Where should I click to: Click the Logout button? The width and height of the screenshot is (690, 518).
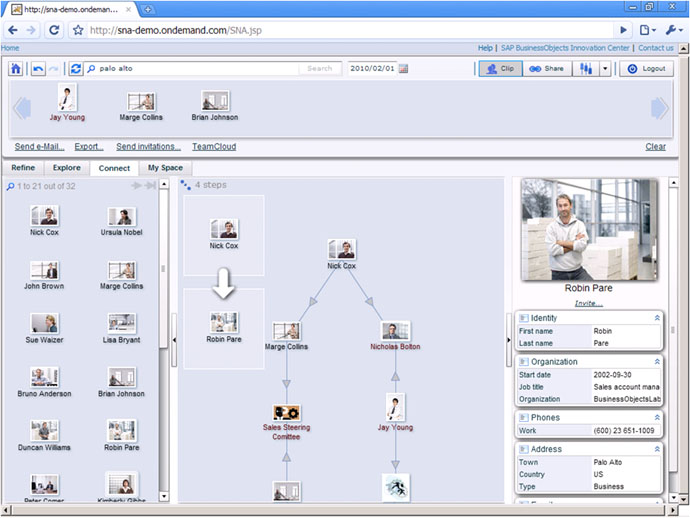click(646, 69)
